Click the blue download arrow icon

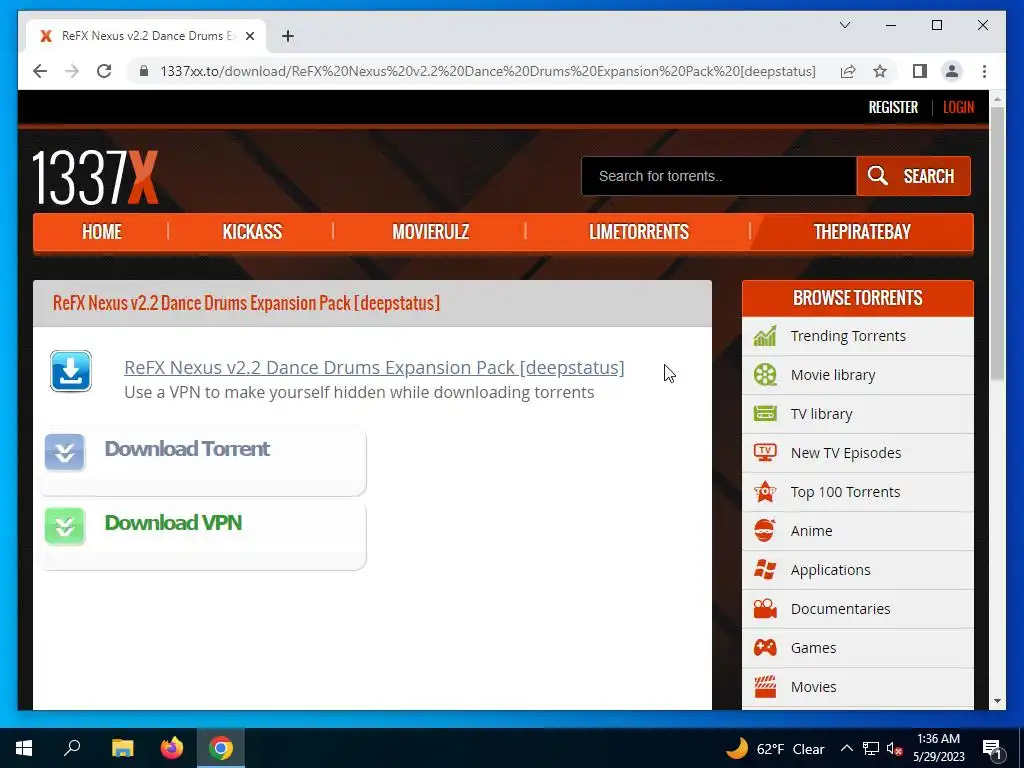click(71, 371)
